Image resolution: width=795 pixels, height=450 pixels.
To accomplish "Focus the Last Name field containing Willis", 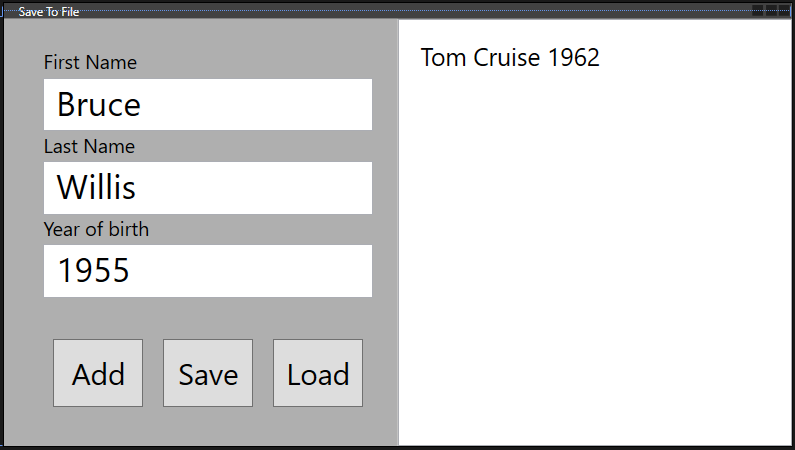I will (x=208, y=188).
